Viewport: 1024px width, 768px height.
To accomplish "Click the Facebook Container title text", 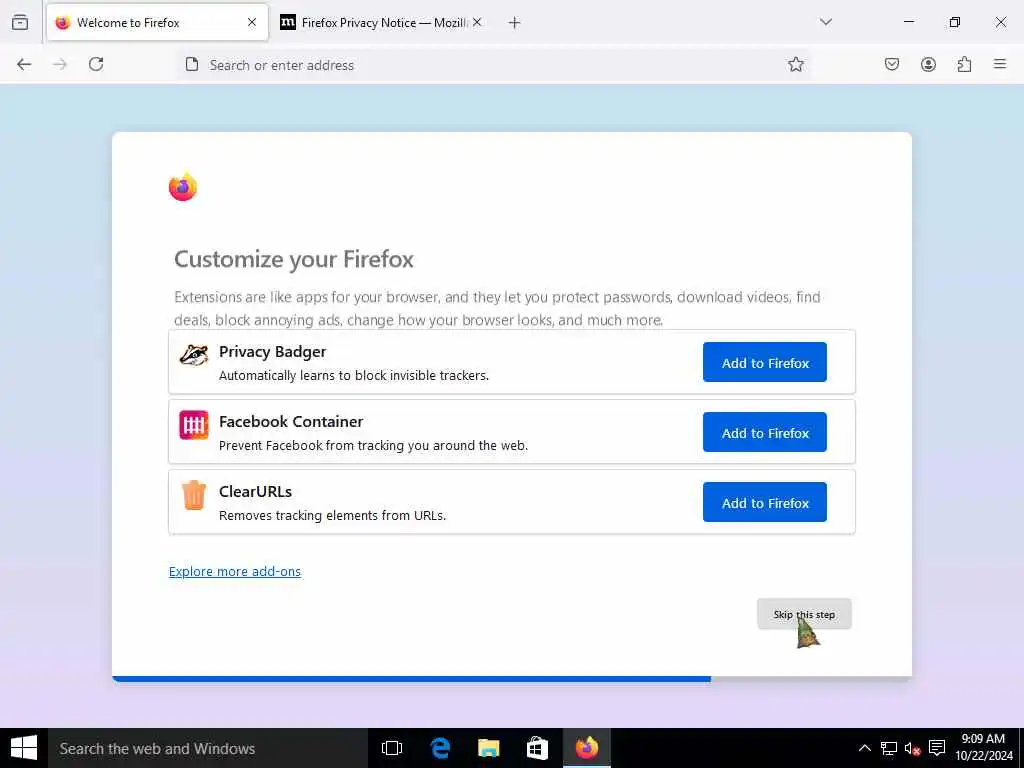I will [291, 421].
